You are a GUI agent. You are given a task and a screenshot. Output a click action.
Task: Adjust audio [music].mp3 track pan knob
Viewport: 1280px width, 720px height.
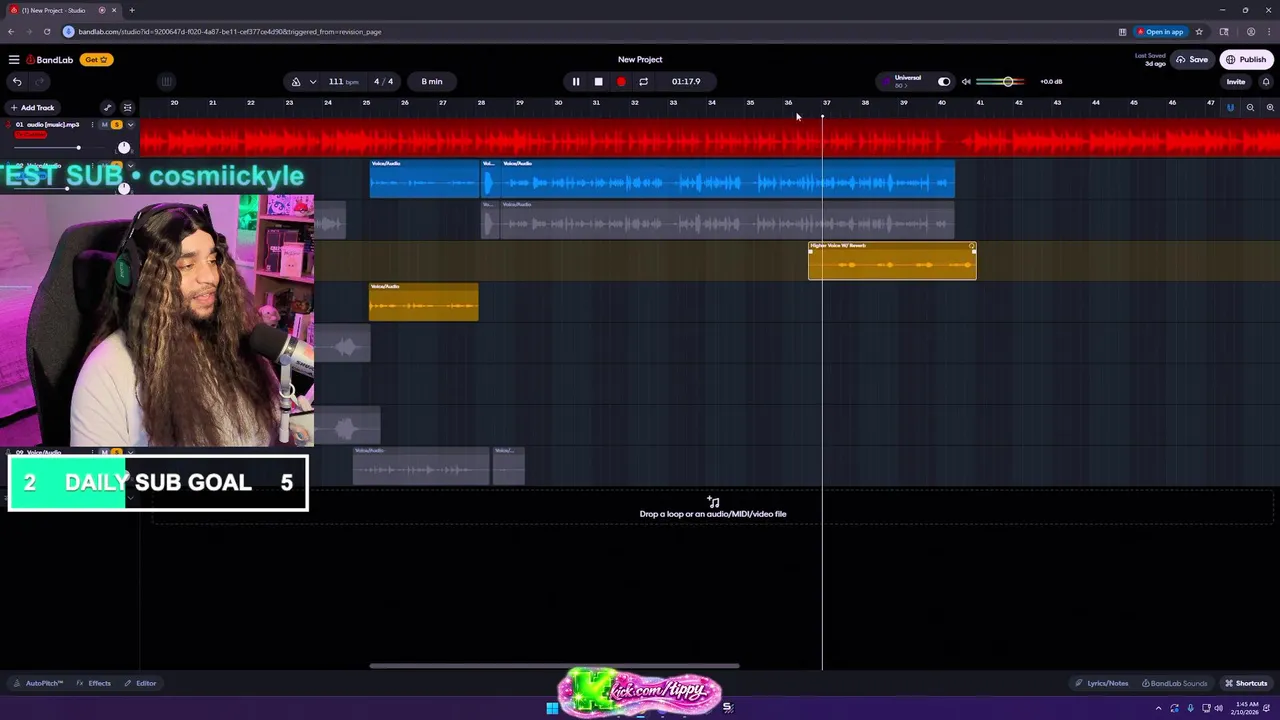(124, 148)
